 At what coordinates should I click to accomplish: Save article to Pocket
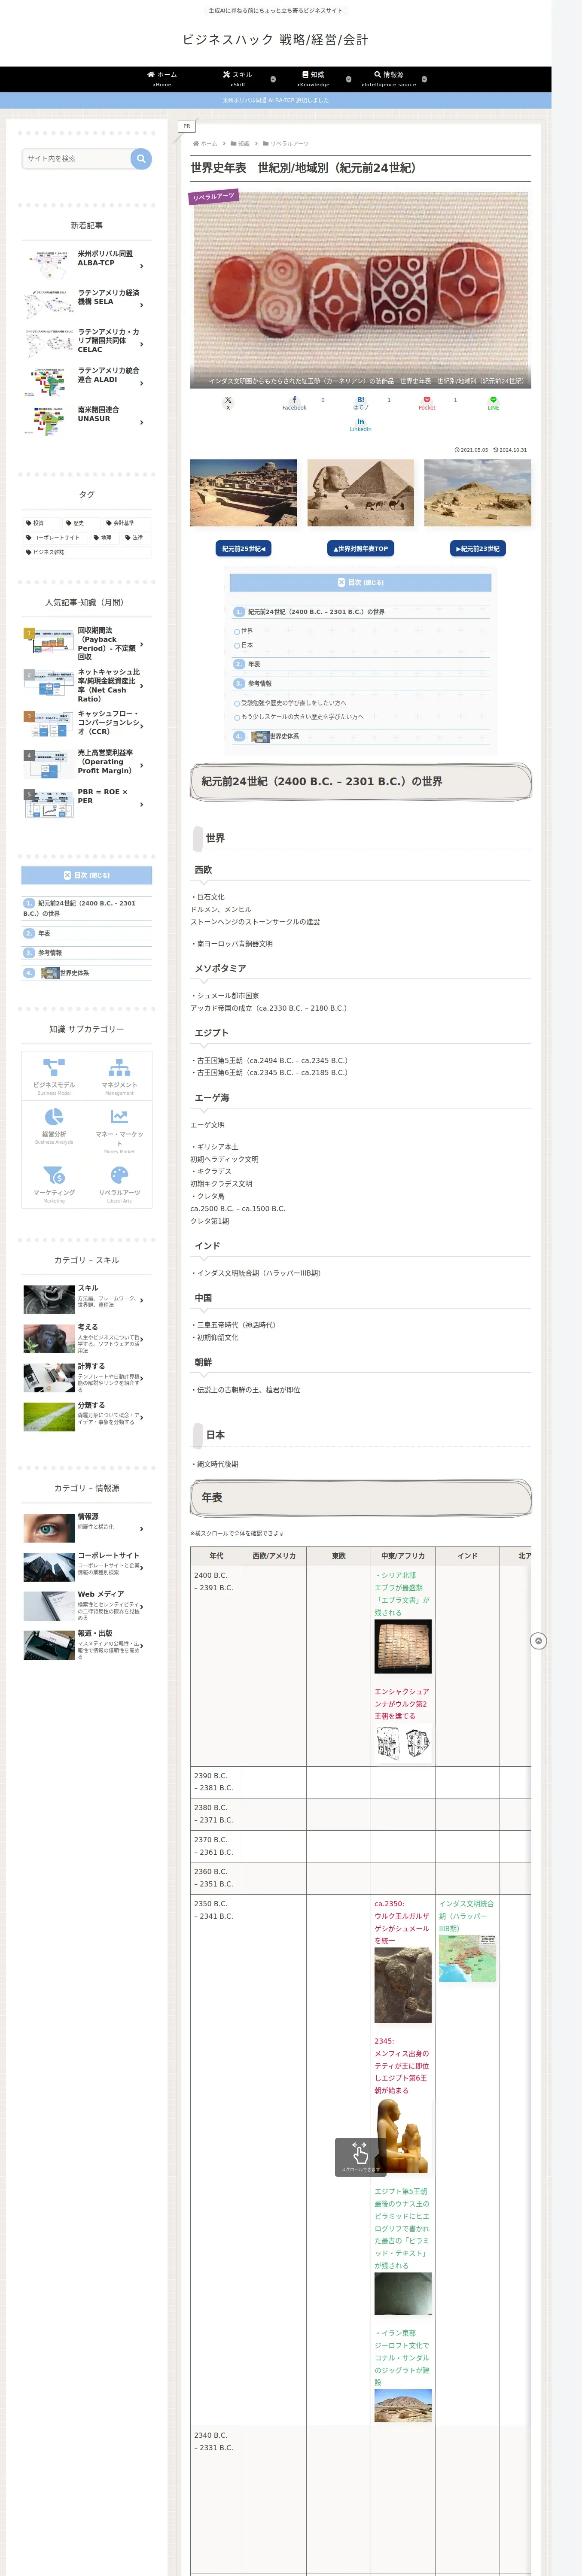(x=427, y=403)
